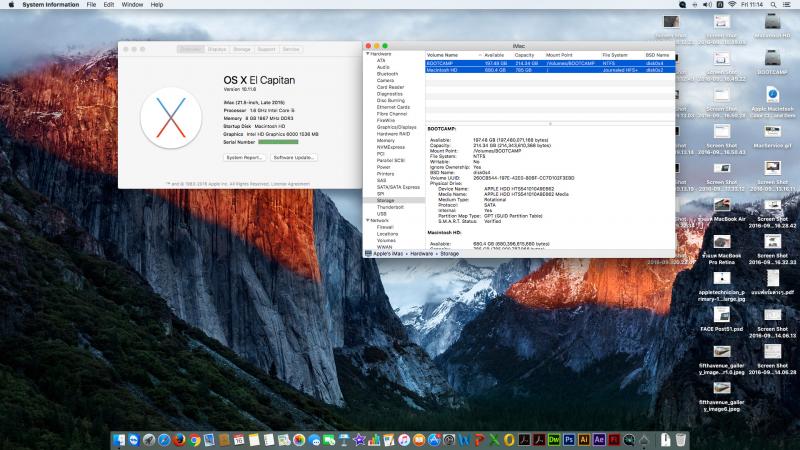Select MacService.gif on the desktop

pyautogui.click(x=772, y=132)
